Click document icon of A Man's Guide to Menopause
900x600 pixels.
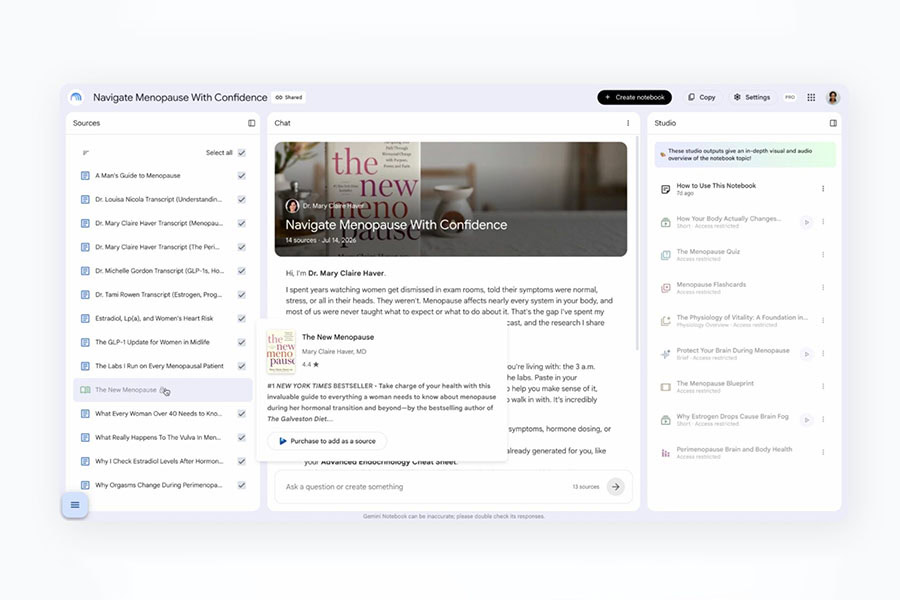[85, 176]
